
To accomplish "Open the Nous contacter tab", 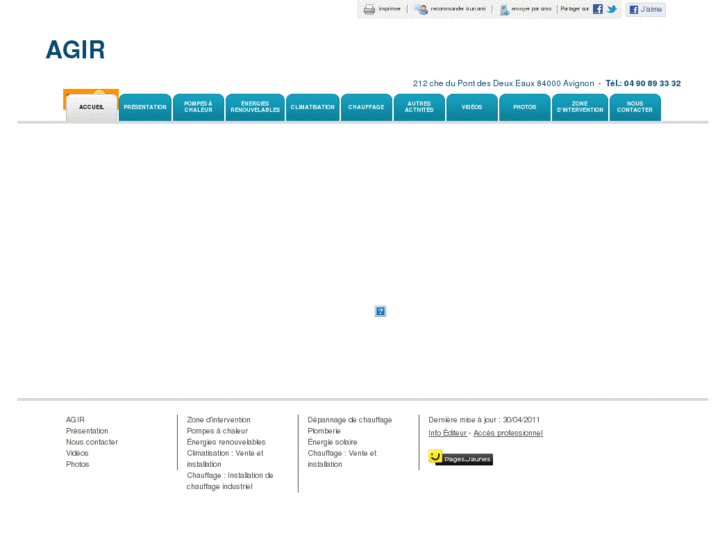I will coord(635,107).
